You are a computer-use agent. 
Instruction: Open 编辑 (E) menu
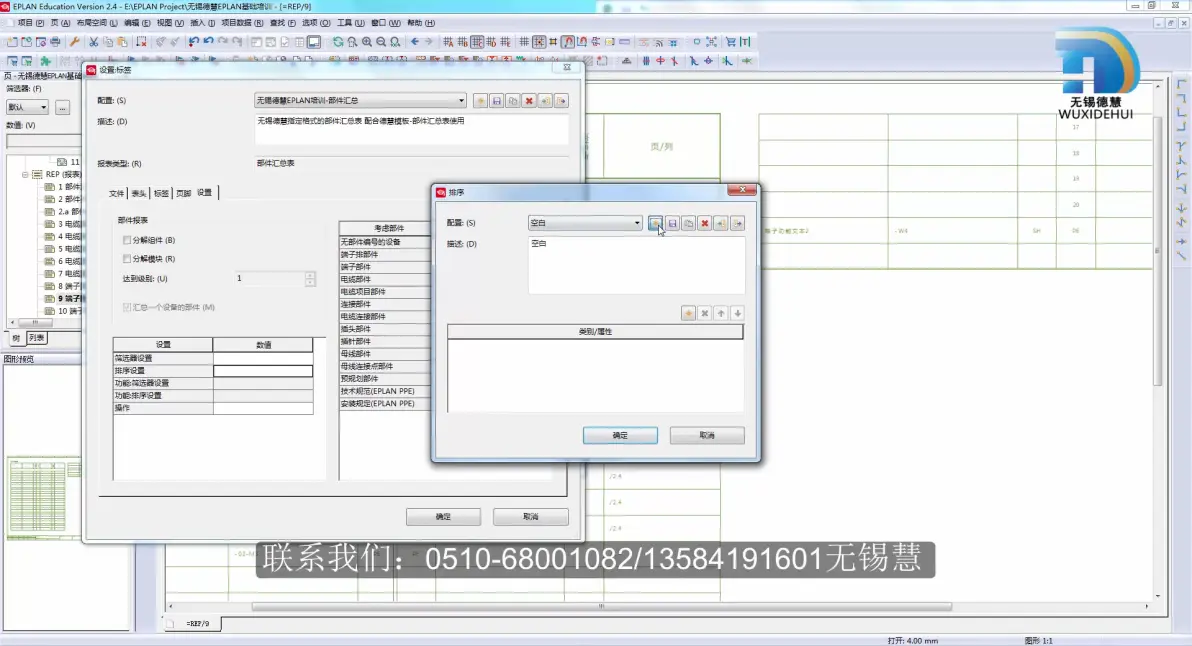pos(137,23)
